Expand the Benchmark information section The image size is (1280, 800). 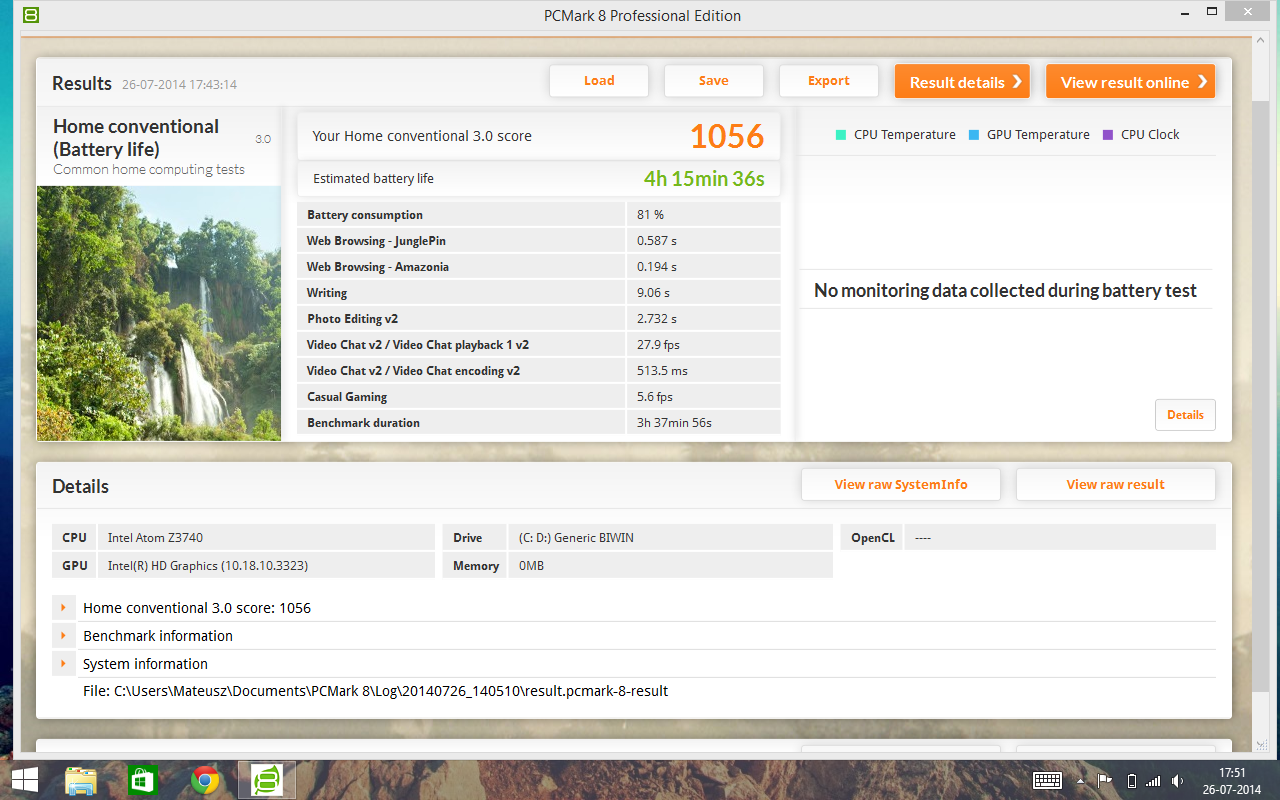tap(64, 636)
